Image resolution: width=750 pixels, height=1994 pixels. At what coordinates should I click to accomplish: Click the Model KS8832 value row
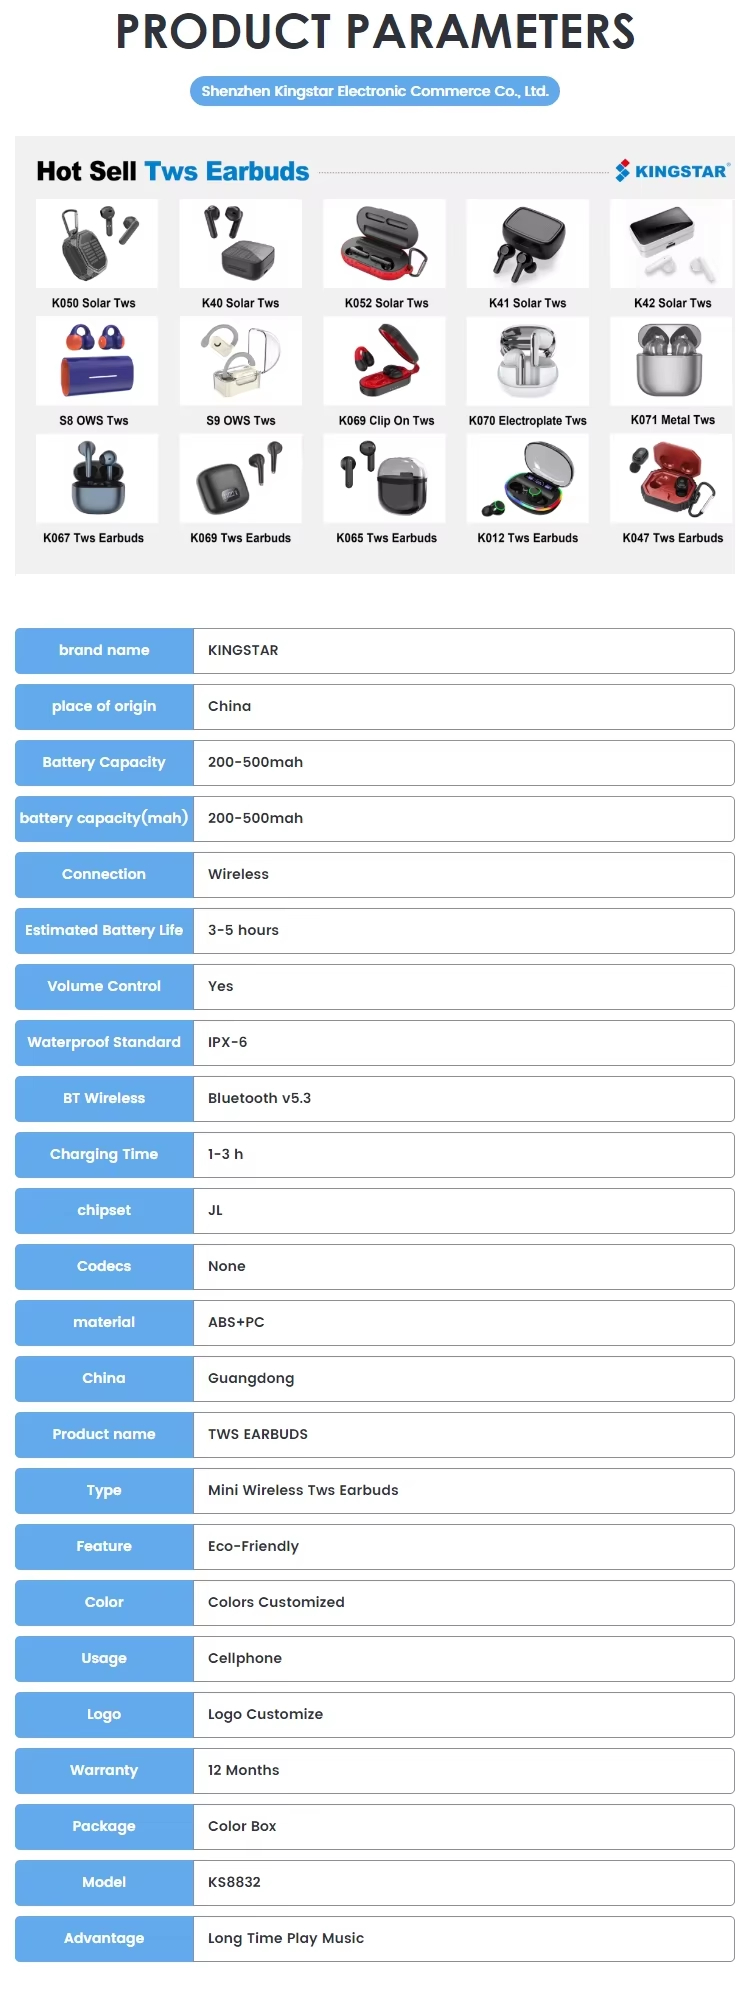(464, 1882)
